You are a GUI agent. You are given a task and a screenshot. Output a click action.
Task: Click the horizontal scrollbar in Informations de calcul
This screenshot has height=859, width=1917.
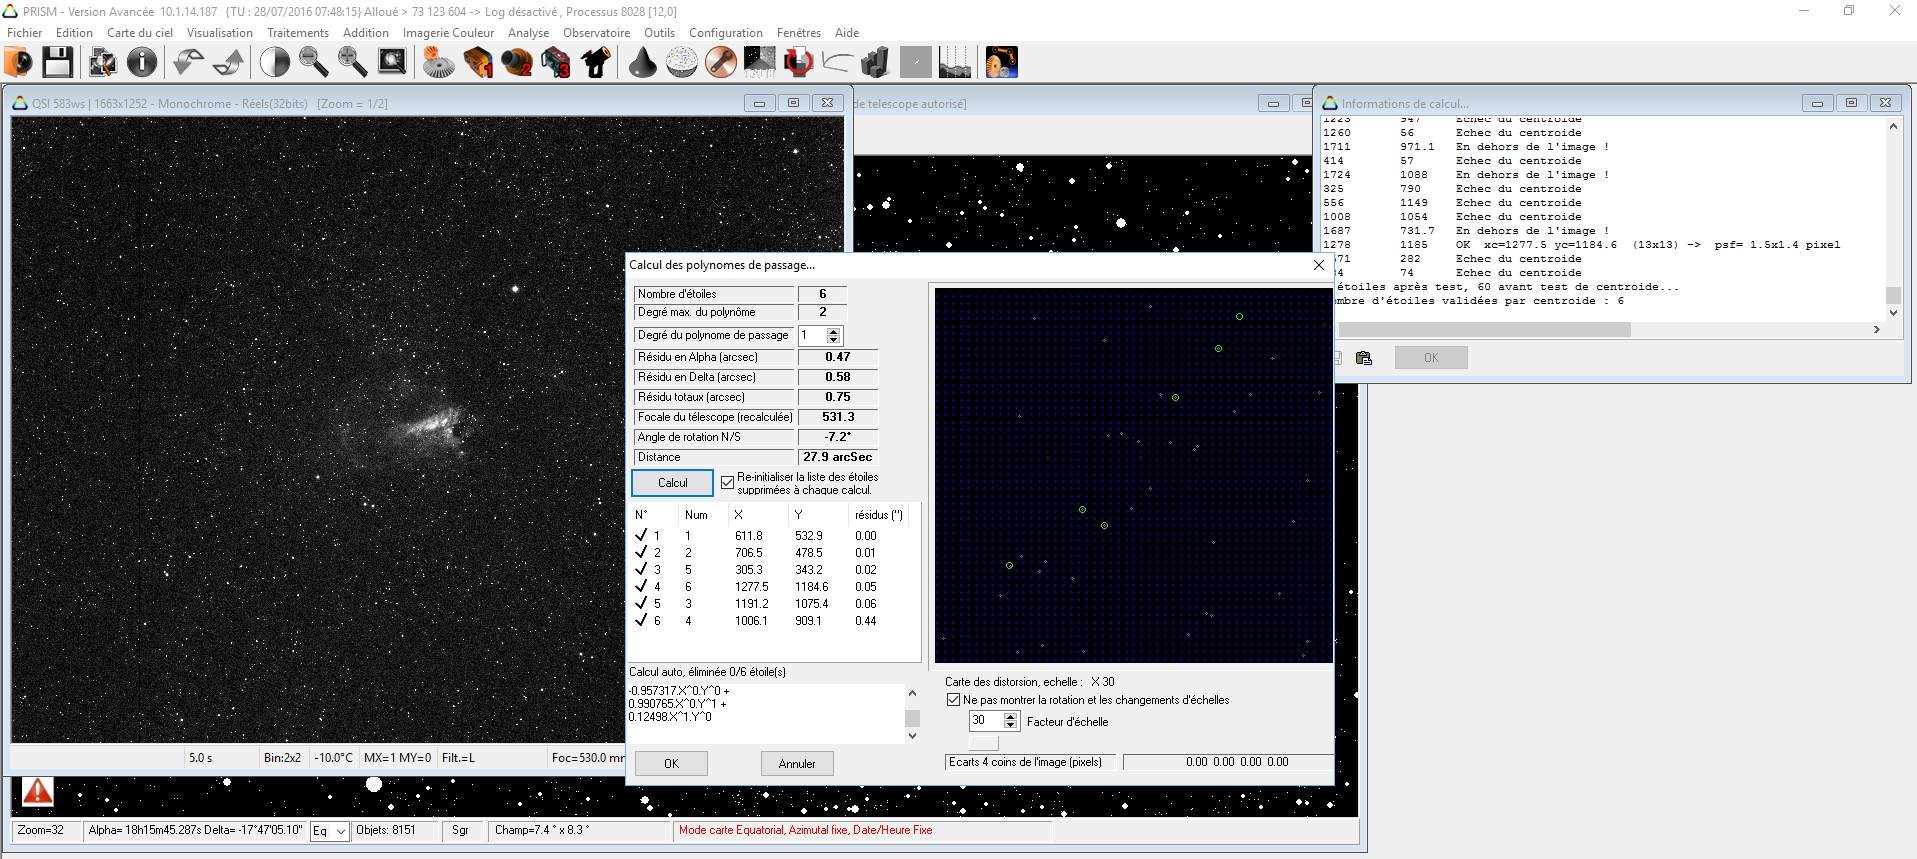[x=1484, y=330]
